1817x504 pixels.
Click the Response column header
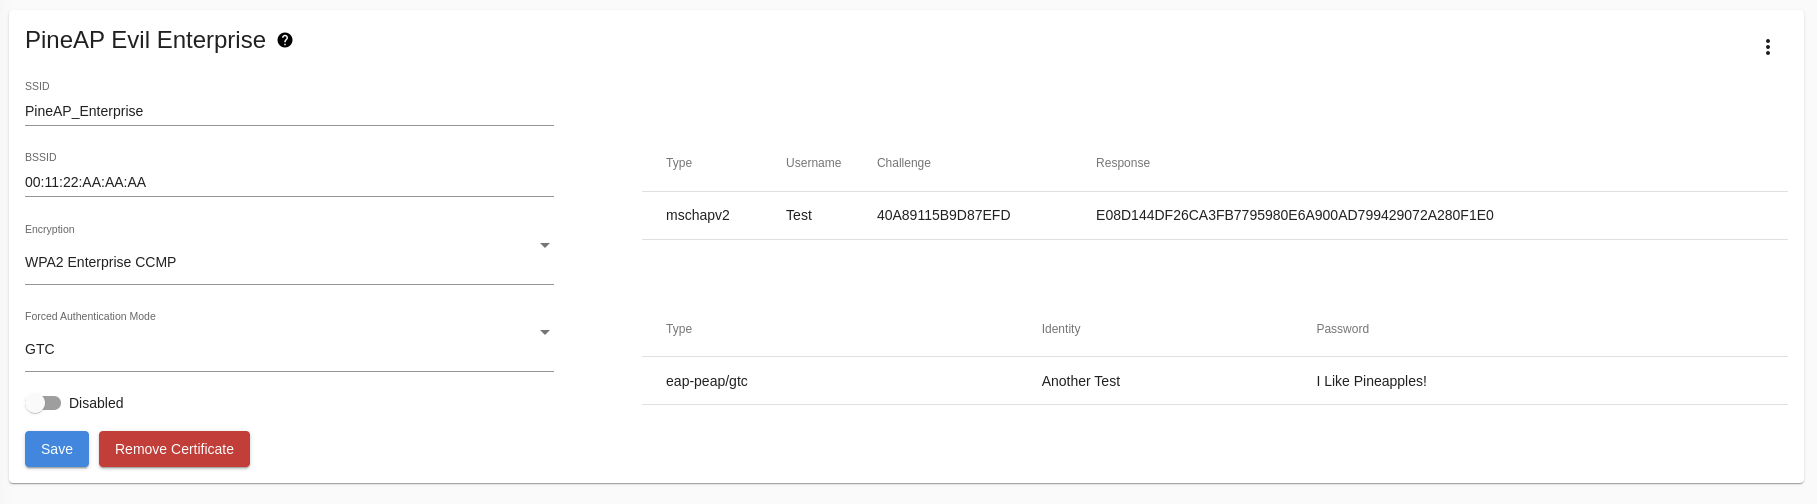tap(1123, 163)
